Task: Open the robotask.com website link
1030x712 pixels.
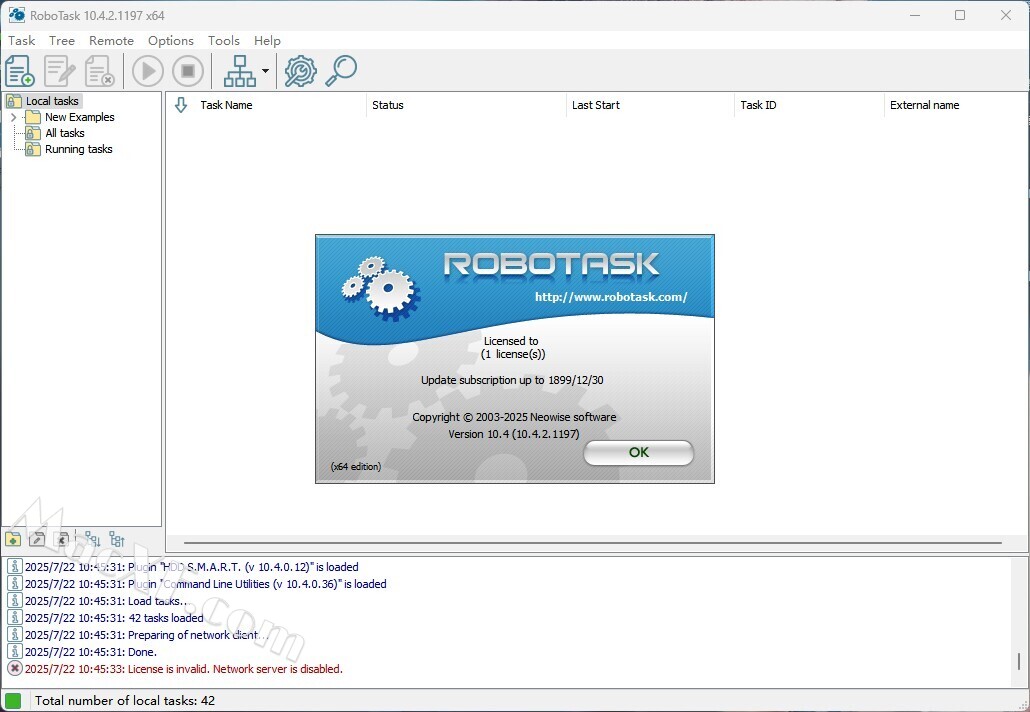Action: pos(611,297)
